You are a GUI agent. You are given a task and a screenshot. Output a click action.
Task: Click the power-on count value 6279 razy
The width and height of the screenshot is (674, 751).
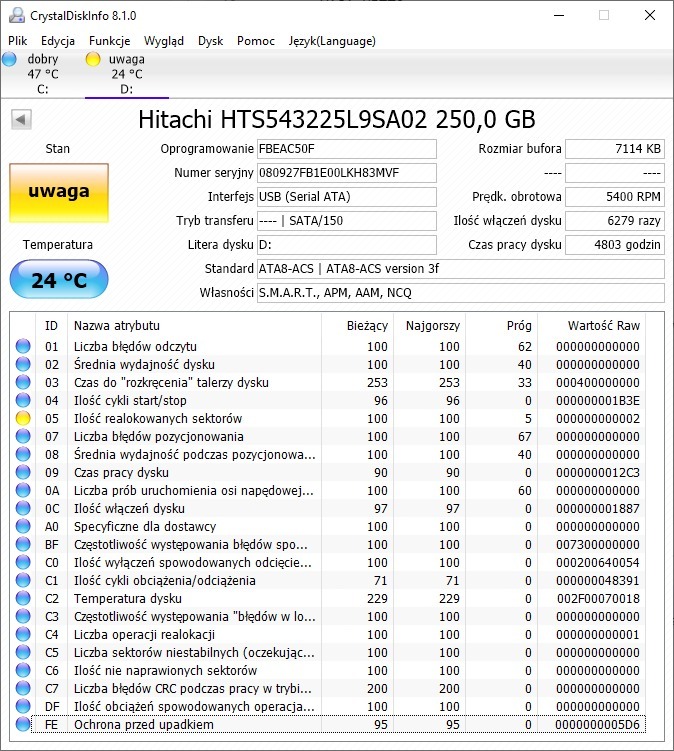point(615,221)
